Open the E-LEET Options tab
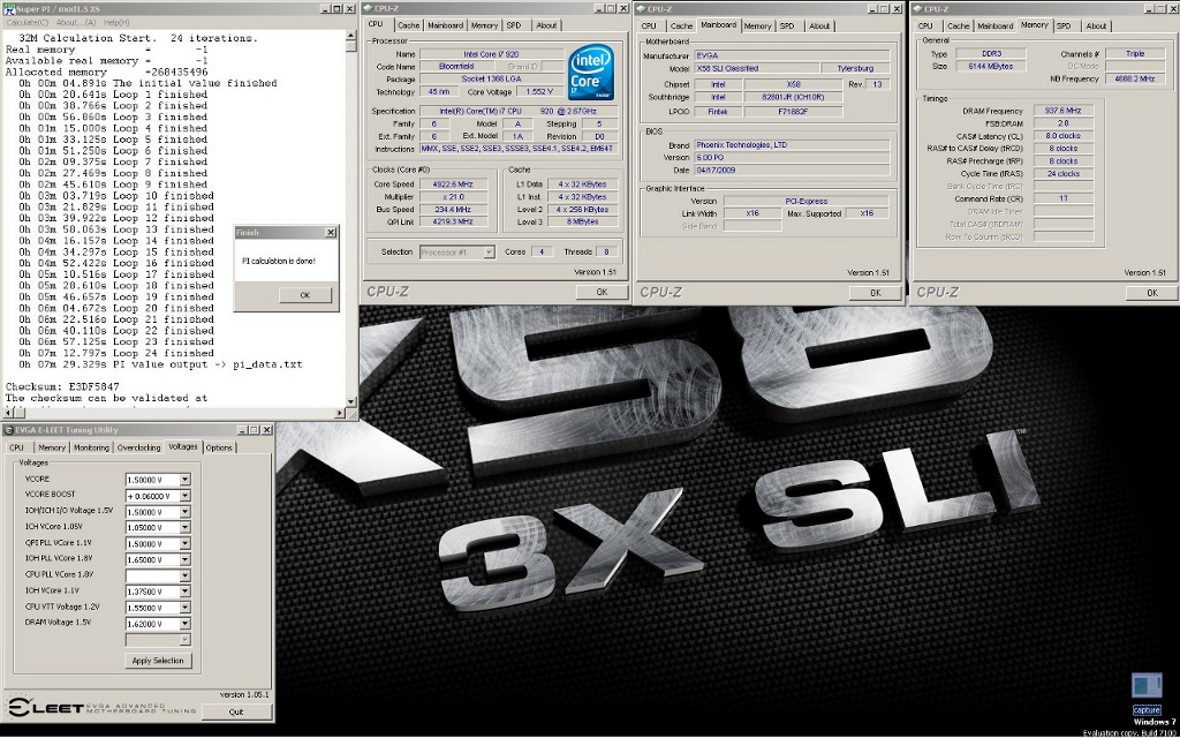The width and height of the screenshot is (1180, 738). (x=219, y=448)
